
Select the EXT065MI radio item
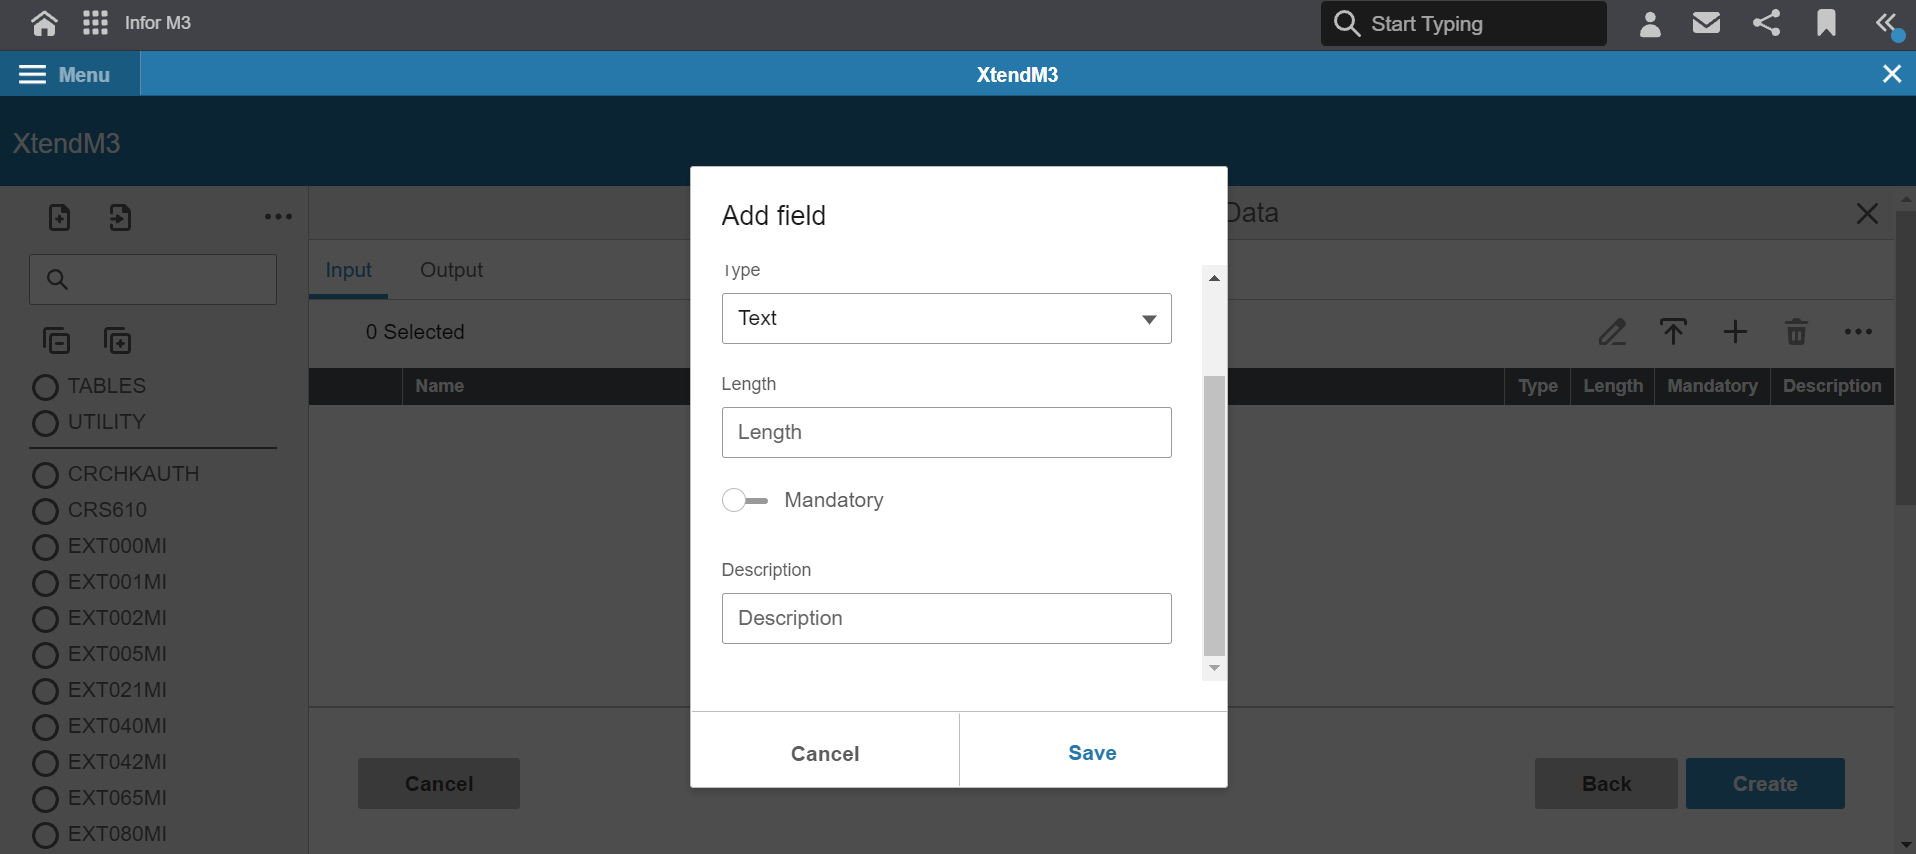(45, 799)
